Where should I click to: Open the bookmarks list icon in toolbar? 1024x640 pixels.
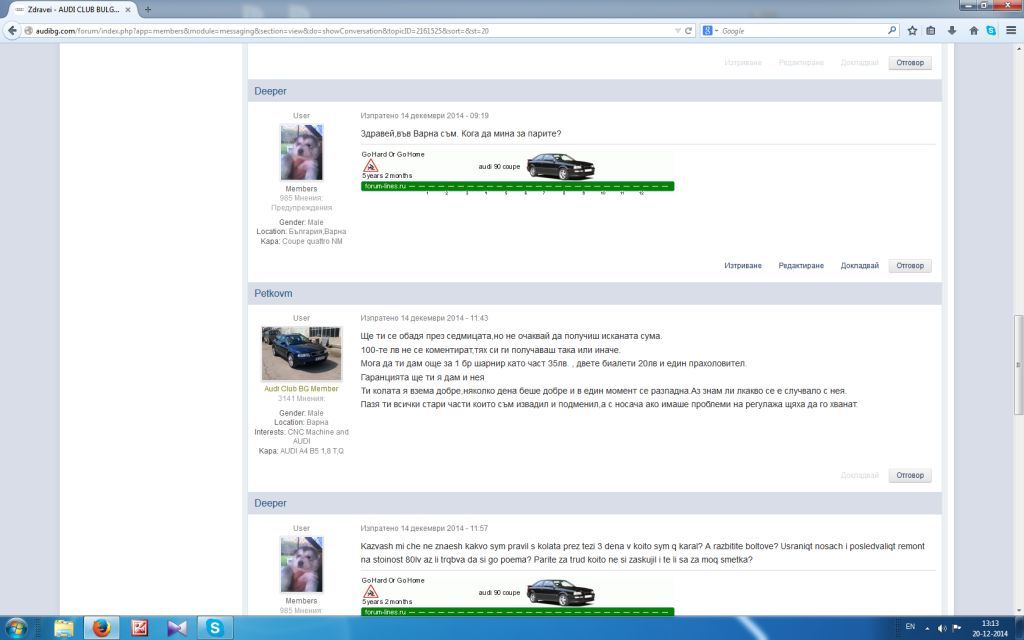coord(931,31)
